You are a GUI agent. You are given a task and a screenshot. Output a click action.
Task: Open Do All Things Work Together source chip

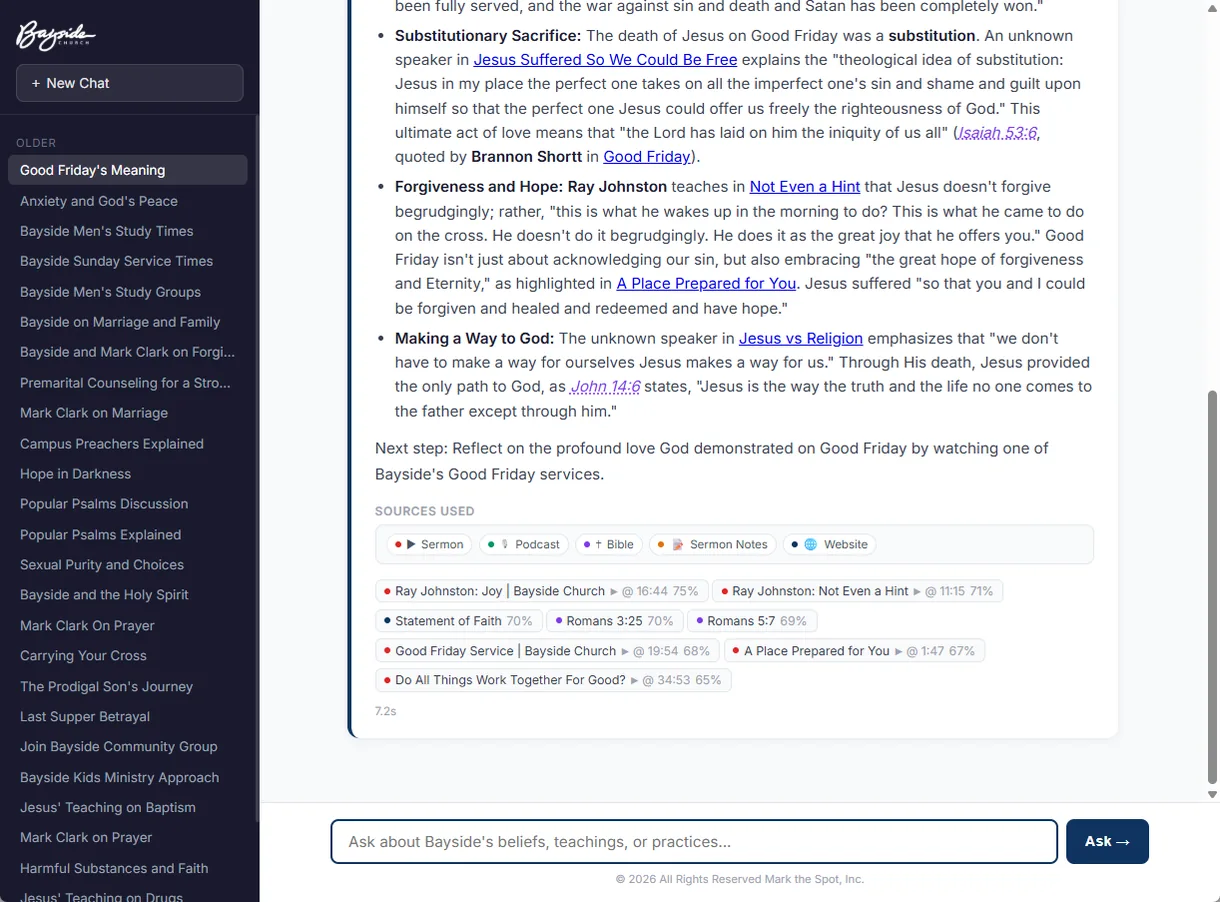553,680
